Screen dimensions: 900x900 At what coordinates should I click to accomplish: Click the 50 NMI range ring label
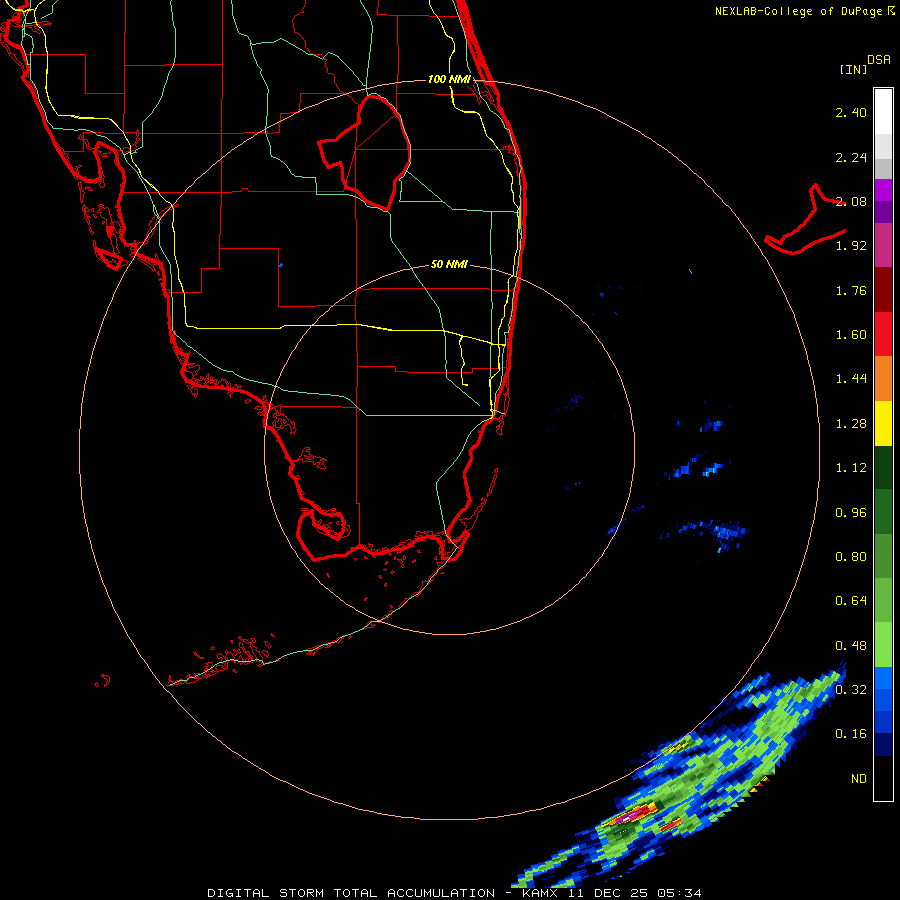[449, 264]
